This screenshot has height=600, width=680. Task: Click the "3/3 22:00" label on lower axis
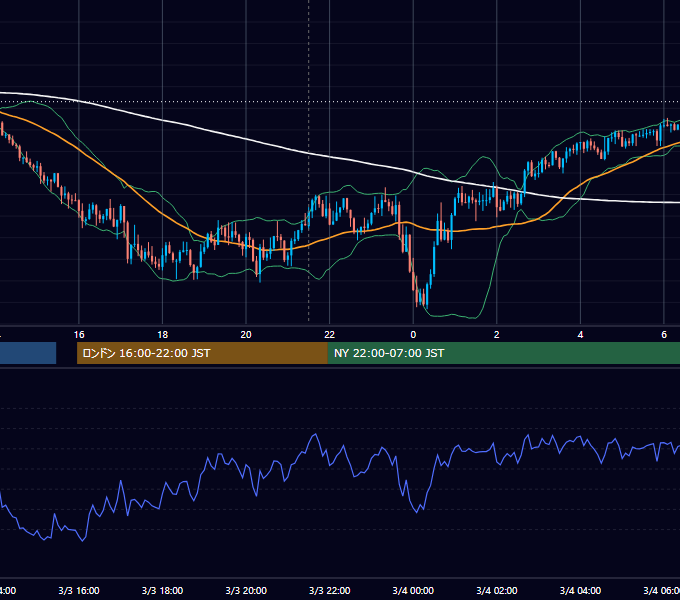pyautogui.click(x=330, y=590)
